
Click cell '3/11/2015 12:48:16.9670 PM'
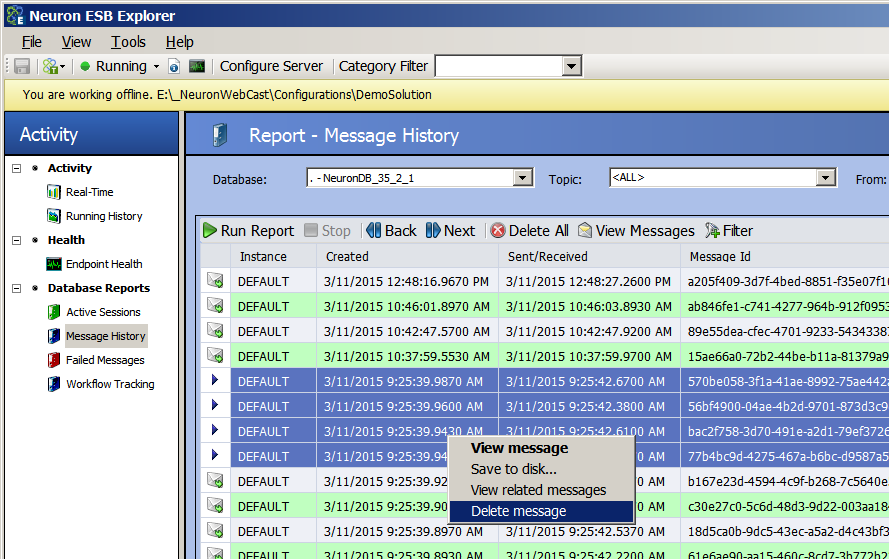(407, 281)
